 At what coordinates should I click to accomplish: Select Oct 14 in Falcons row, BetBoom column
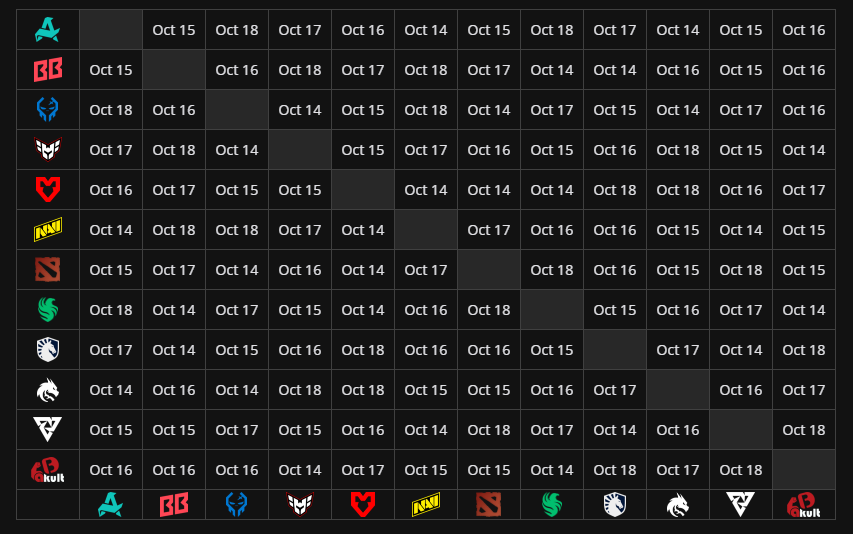[174, 309]
